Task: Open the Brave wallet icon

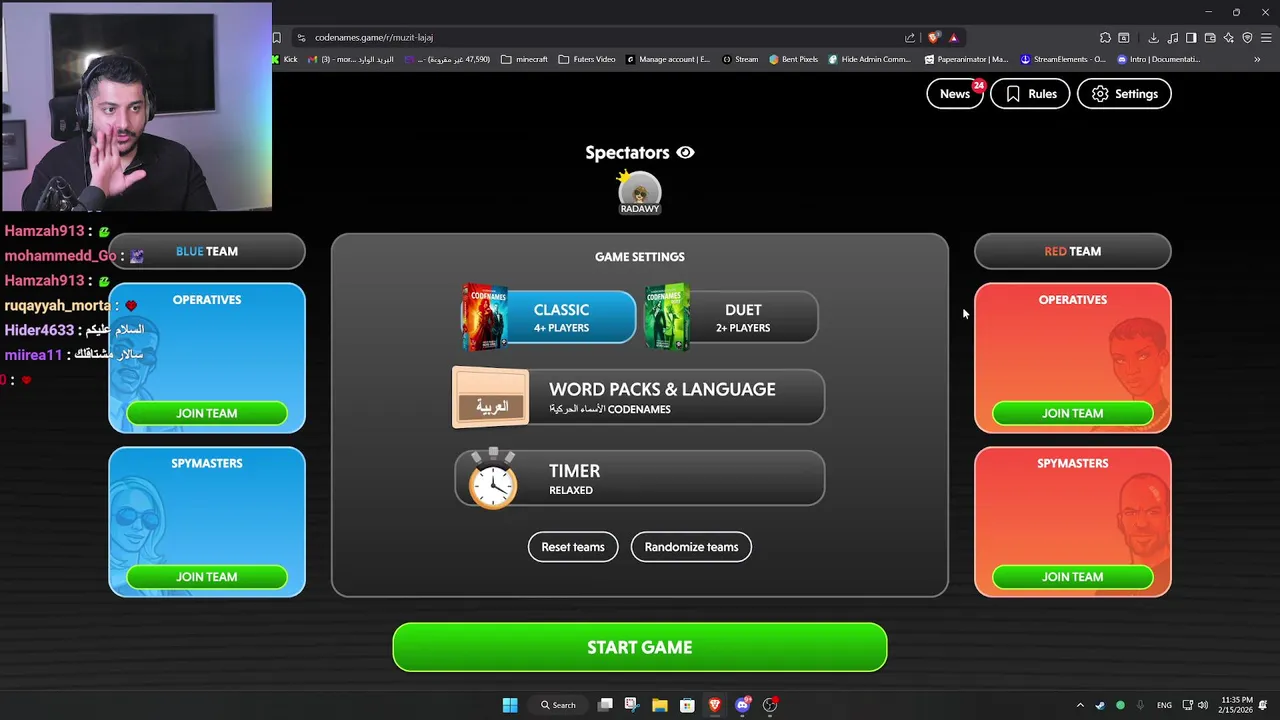Action: coord(1210,38)
